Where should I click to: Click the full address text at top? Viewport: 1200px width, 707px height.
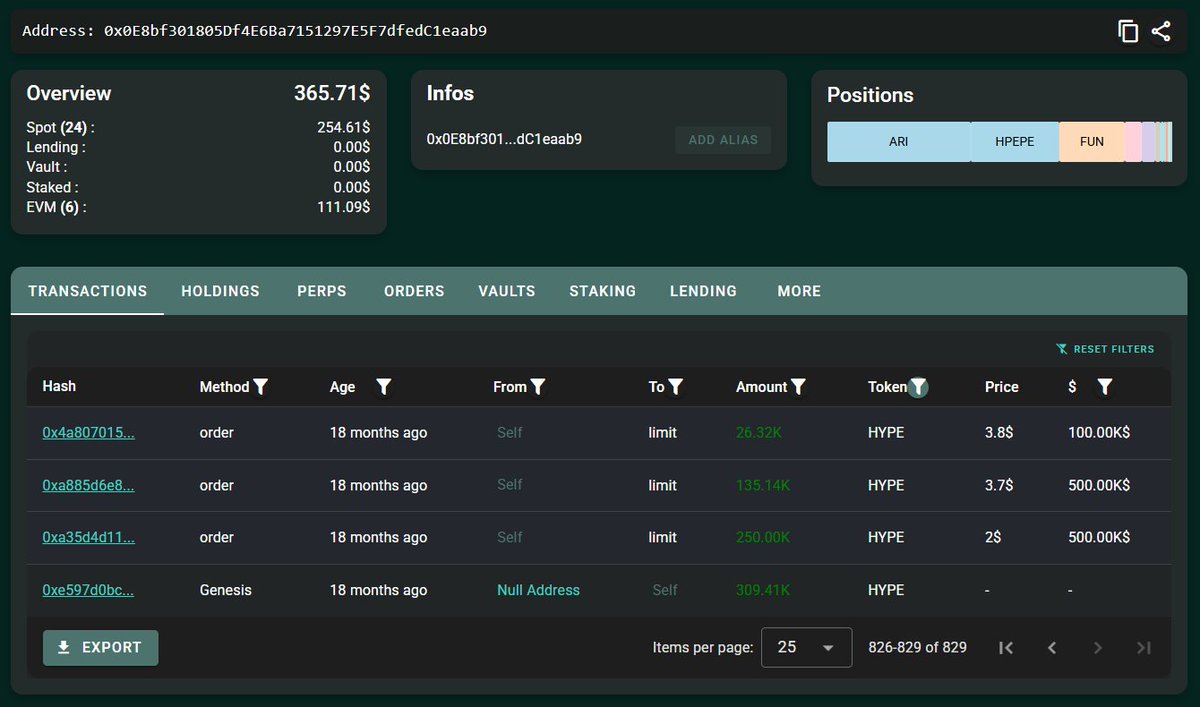click(x=296, y=31)
